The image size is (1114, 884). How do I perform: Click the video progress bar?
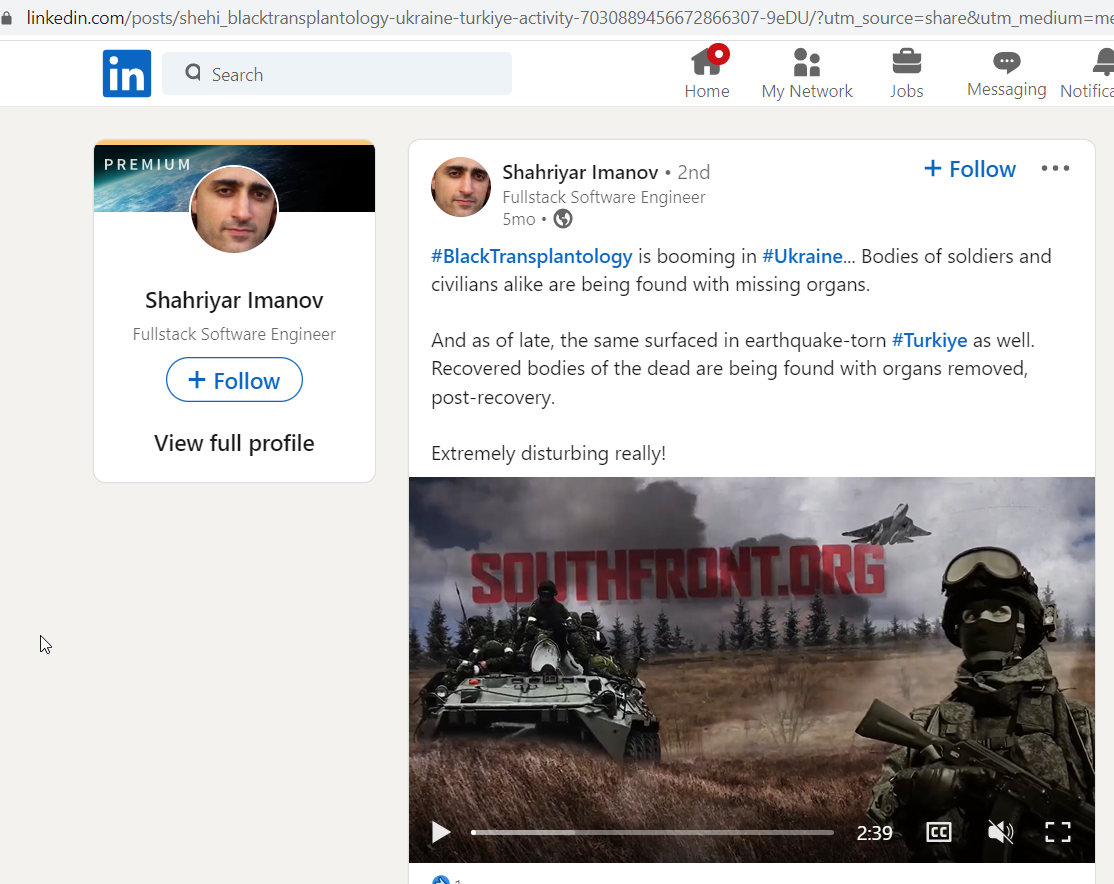(x=652, y=832)
